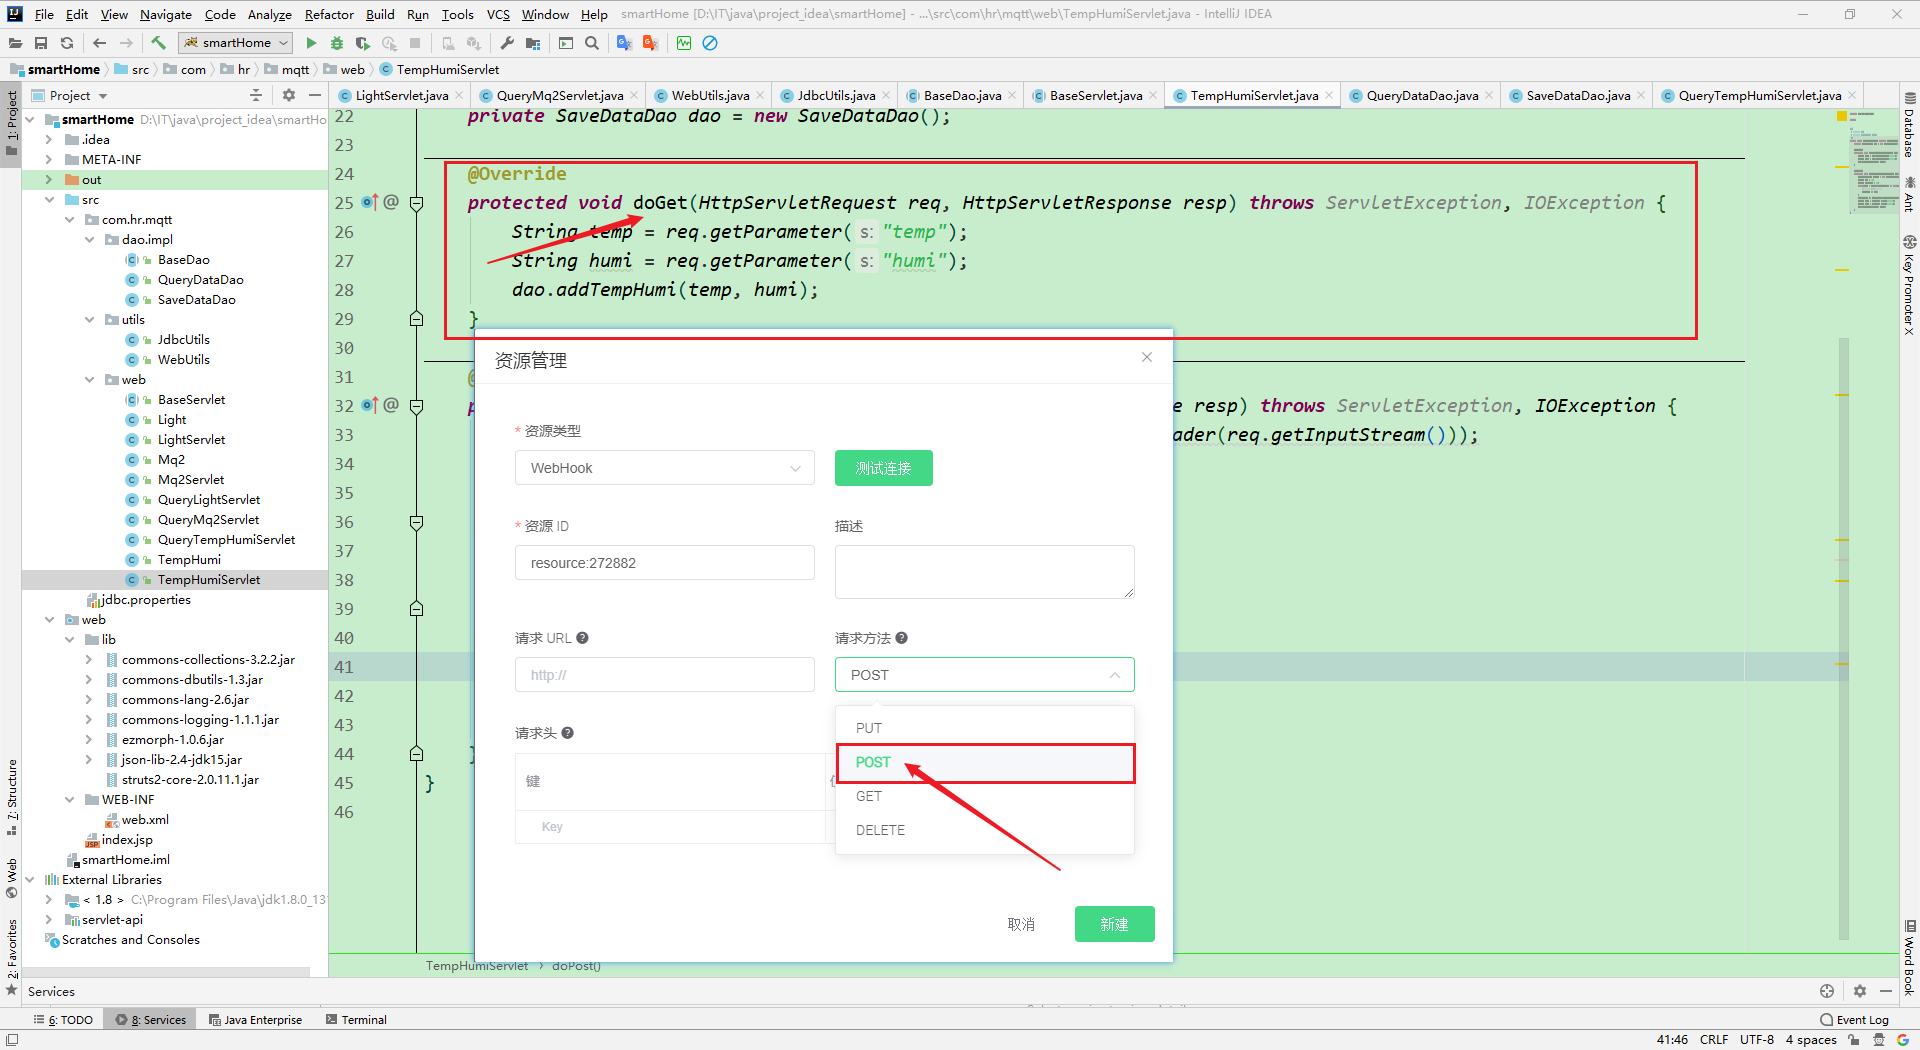
Task: Run smartHome with Coverage
Action: point(362,43)
